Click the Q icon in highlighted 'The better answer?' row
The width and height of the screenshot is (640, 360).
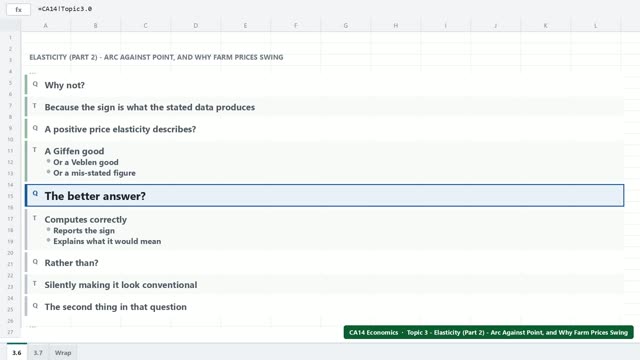35,193
